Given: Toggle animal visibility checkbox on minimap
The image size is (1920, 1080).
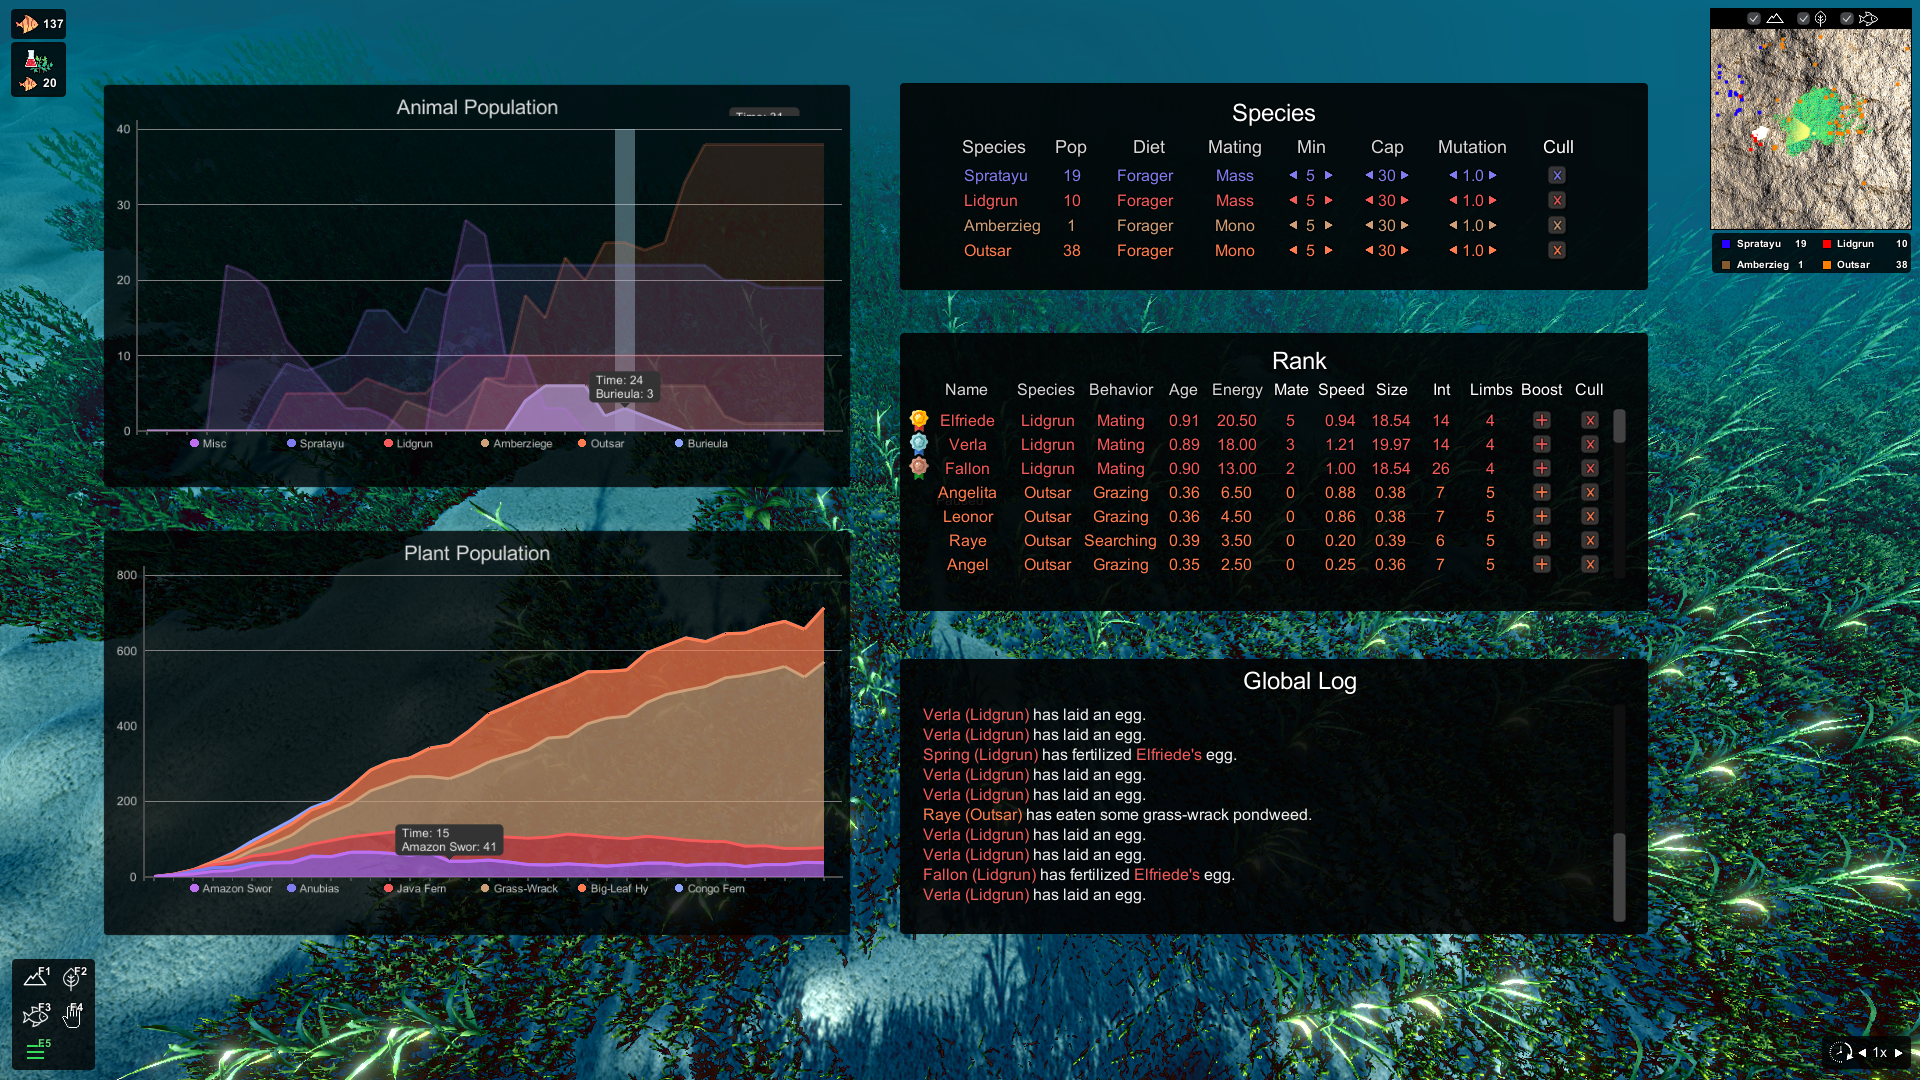Looking at the screenshot, I should (x=1846, y=18).
